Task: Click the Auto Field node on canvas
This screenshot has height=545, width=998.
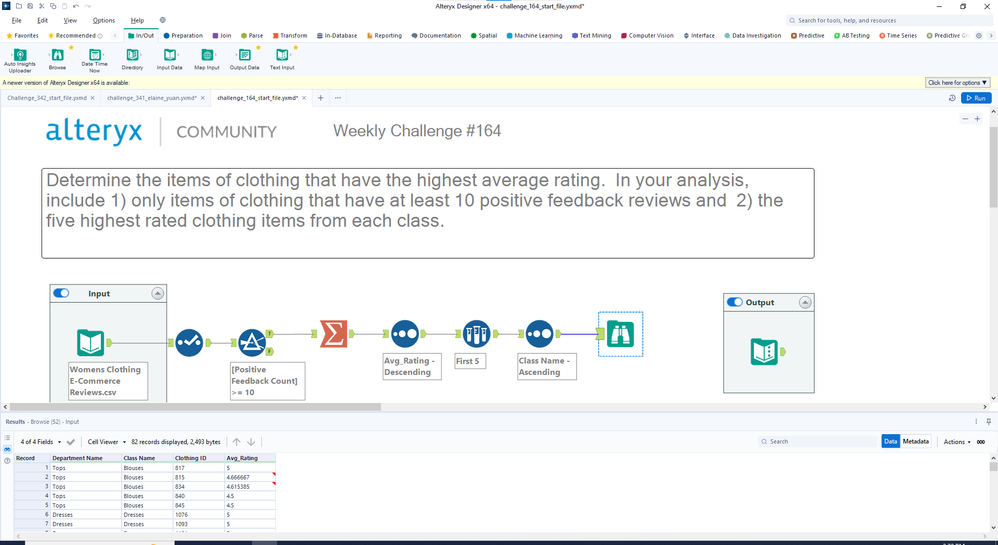Action: (189, 343)
